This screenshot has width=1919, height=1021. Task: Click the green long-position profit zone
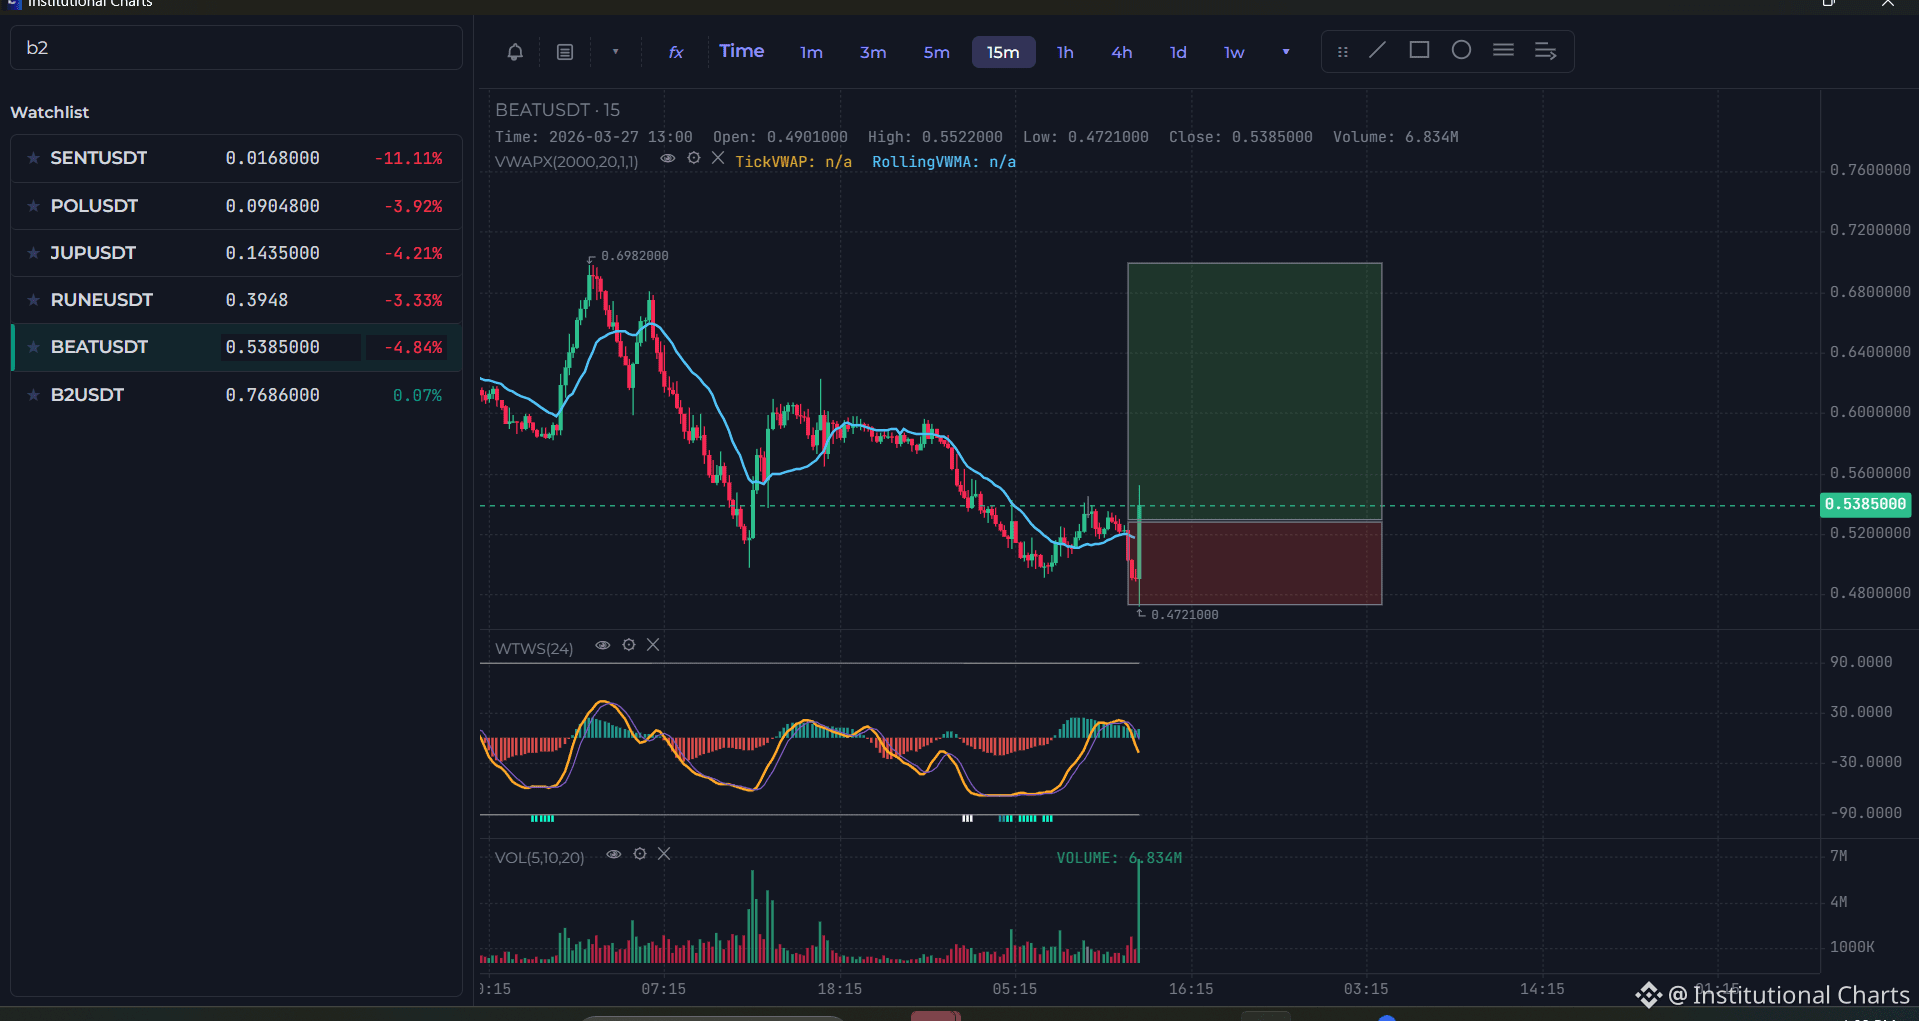[1255, 391]
